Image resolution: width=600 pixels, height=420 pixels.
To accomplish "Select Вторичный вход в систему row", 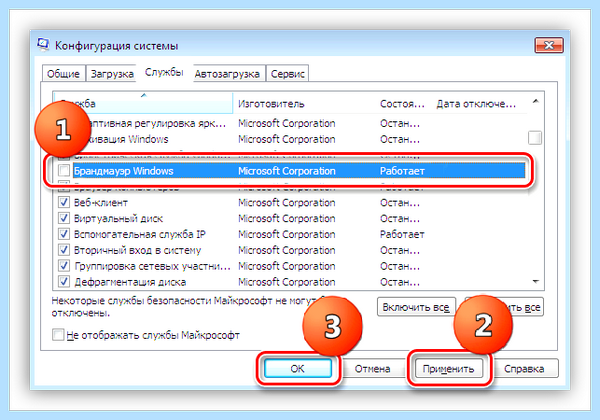I will tap(291, 250).
